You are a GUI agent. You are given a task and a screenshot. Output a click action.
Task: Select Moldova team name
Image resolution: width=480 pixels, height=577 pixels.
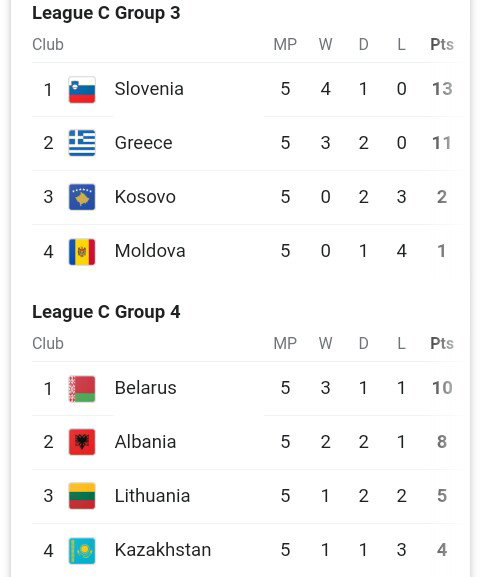pos(150,251)
